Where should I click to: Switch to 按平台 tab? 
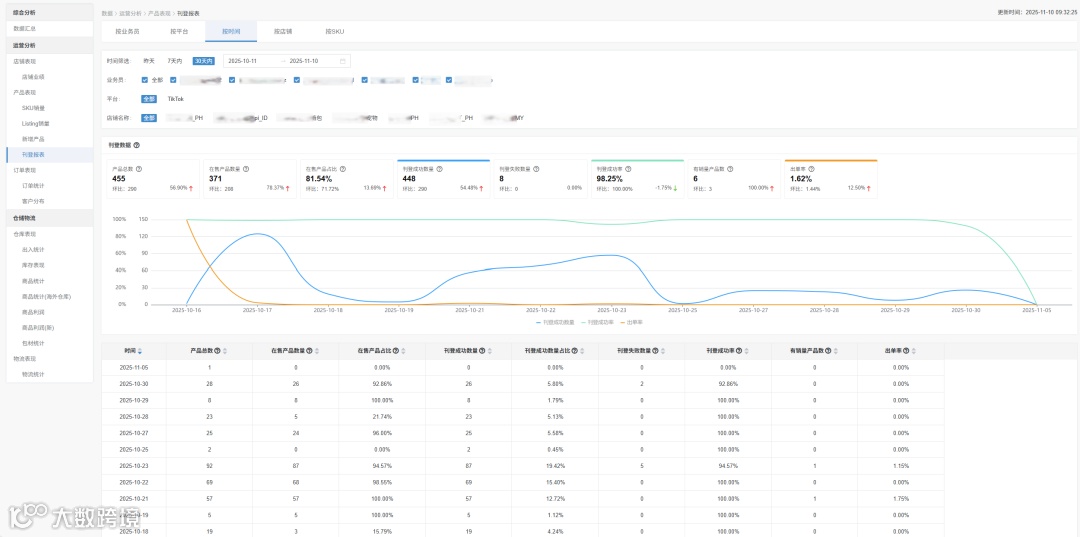tap(179, 32)
